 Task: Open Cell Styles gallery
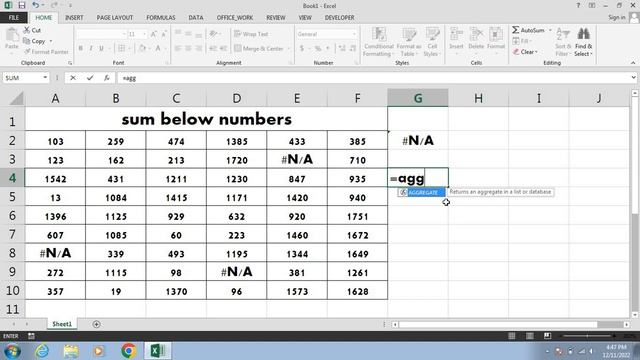tap(432, 42)
